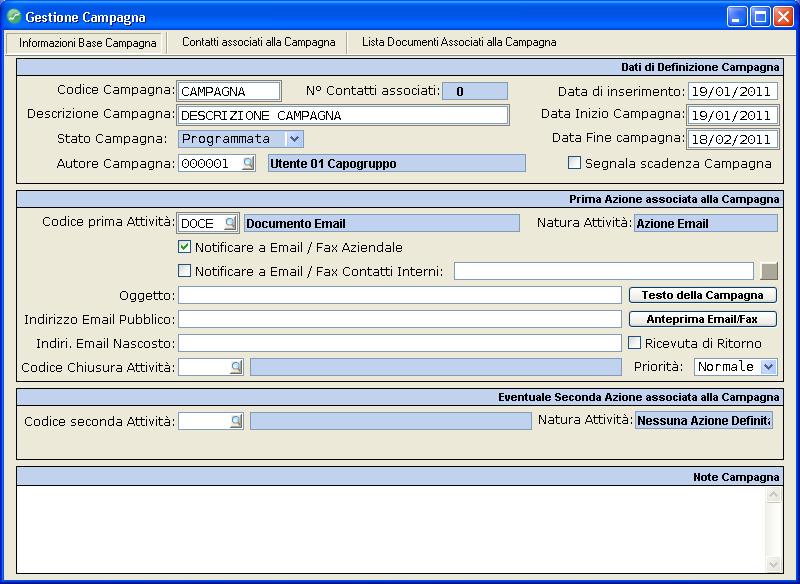800x584 pixels.
Task: Open Contatti associati alla Campagna tab
Action: coord(259,42)
